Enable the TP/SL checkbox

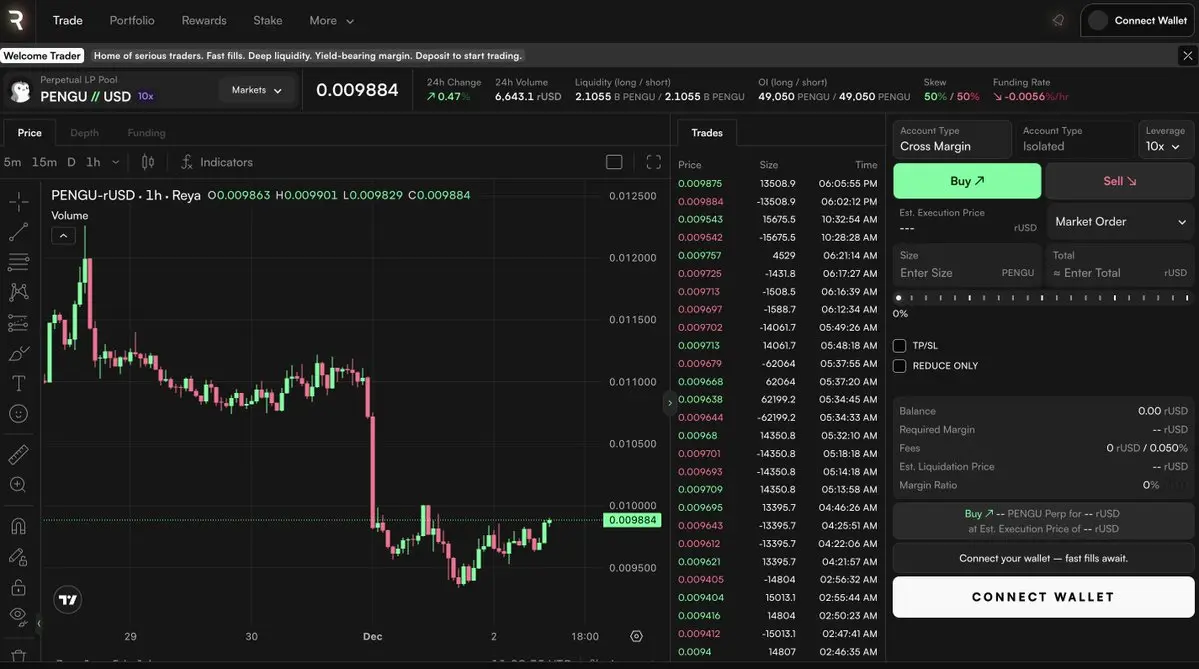pos(899,346)
